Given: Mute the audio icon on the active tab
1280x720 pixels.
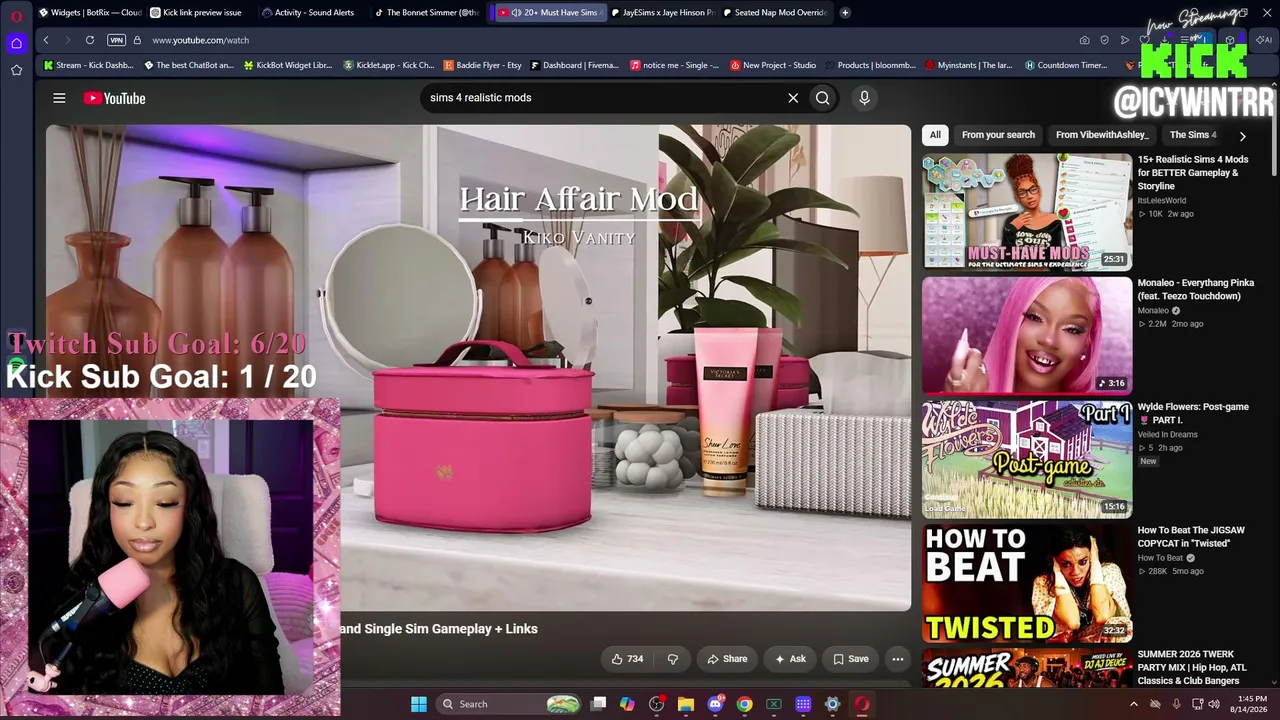Looking at the screenshot, I should coord(516,13).
